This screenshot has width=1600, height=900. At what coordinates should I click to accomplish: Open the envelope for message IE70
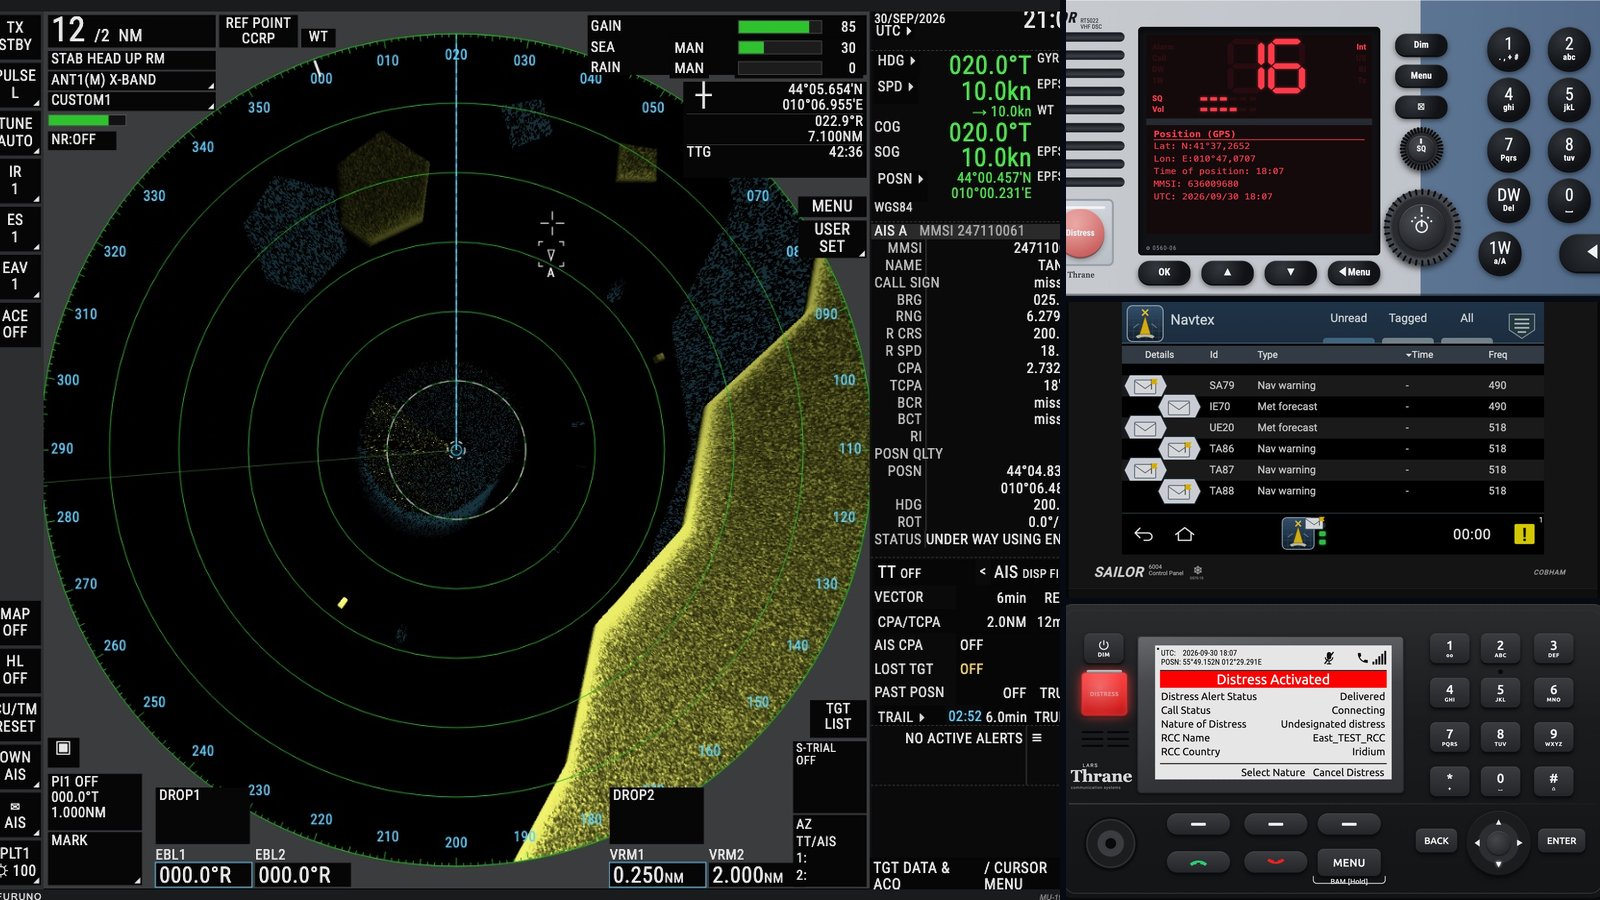(x=1179, y=407)
